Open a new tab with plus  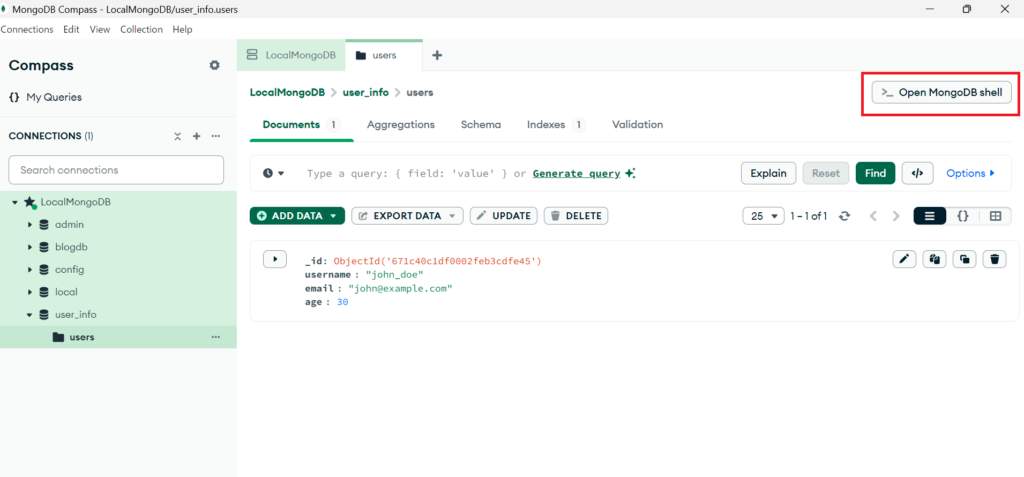[x=438, y=56]
